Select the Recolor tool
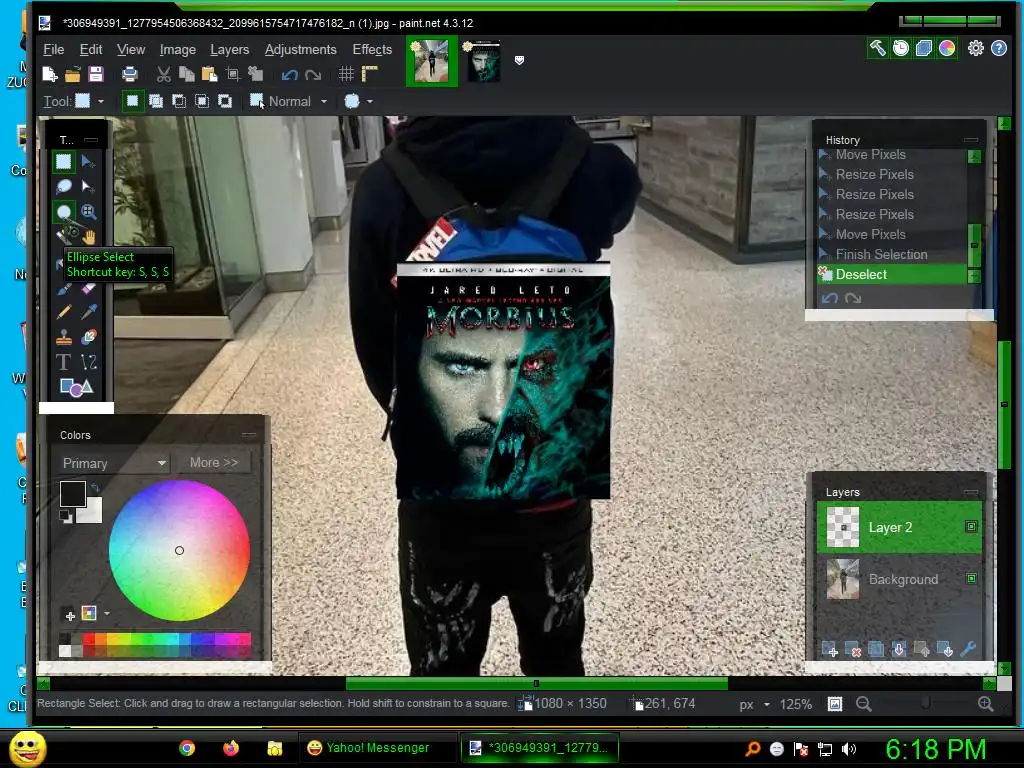 pos(88,337)
